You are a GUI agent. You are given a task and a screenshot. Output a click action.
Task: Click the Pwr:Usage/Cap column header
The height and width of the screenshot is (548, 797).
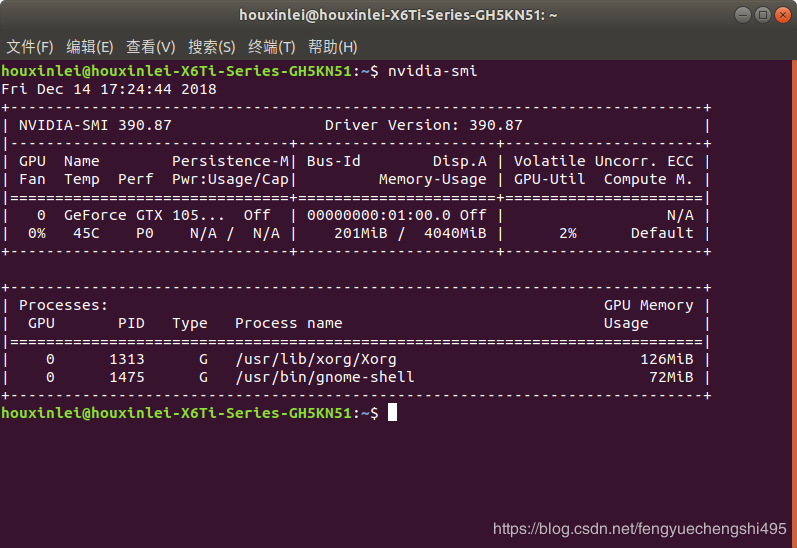click(x=230, y=179)
